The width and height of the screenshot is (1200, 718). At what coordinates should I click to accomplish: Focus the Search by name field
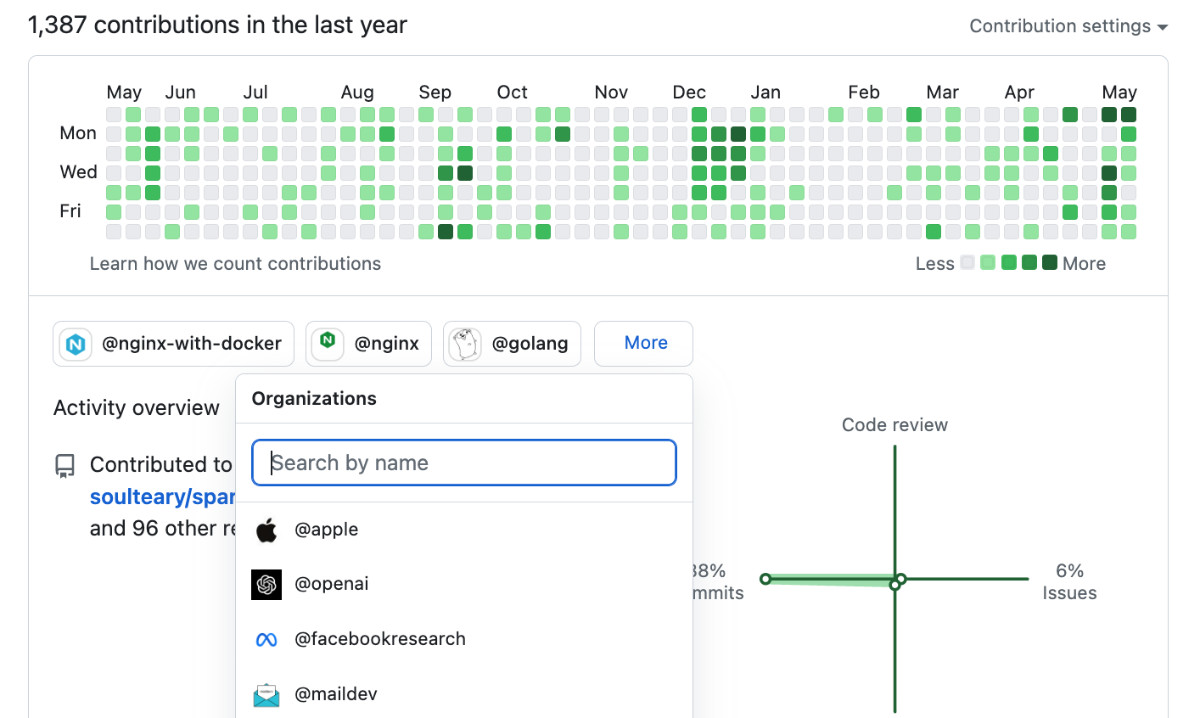464,463
